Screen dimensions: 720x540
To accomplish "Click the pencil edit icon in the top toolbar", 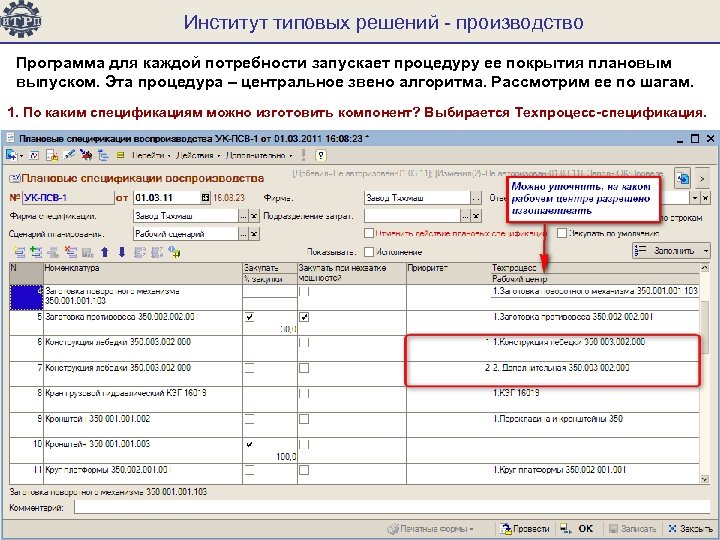I will pos(69,155).
